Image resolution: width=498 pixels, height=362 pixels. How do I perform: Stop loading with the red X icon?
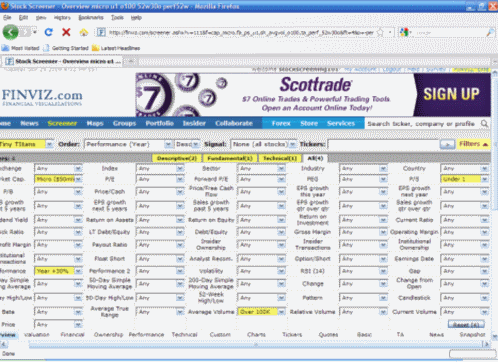click(x=66, y=32)
